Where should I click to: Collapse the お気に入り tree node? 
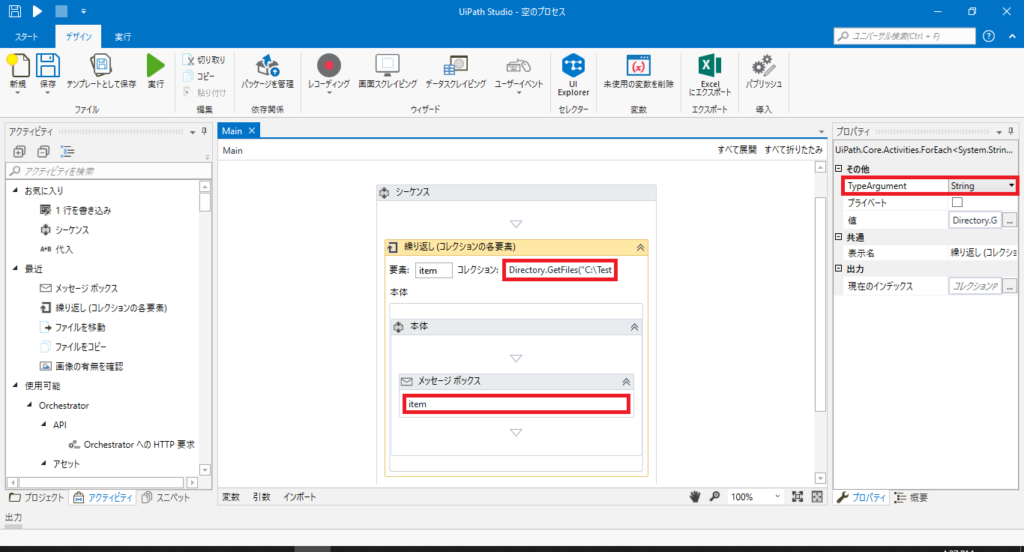(16, 190)
